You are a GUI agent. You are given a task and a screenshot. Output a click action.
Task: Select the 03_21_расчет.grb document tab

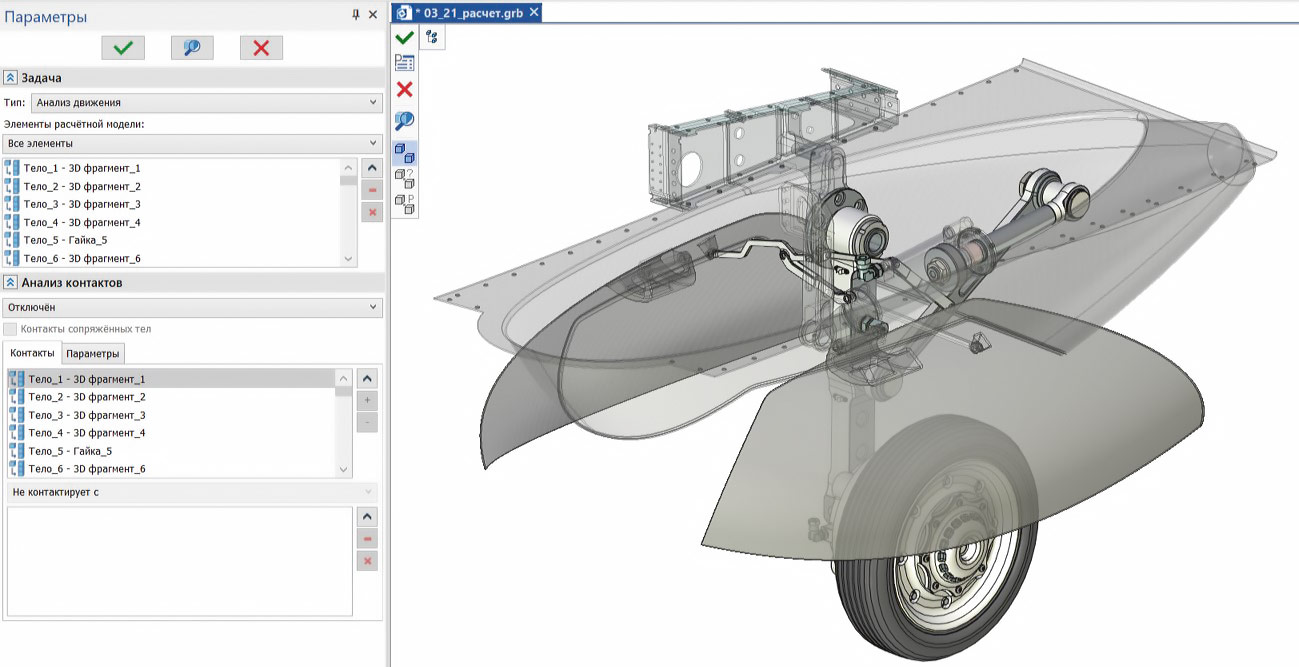pyautogui.click(x=470, y=12)
